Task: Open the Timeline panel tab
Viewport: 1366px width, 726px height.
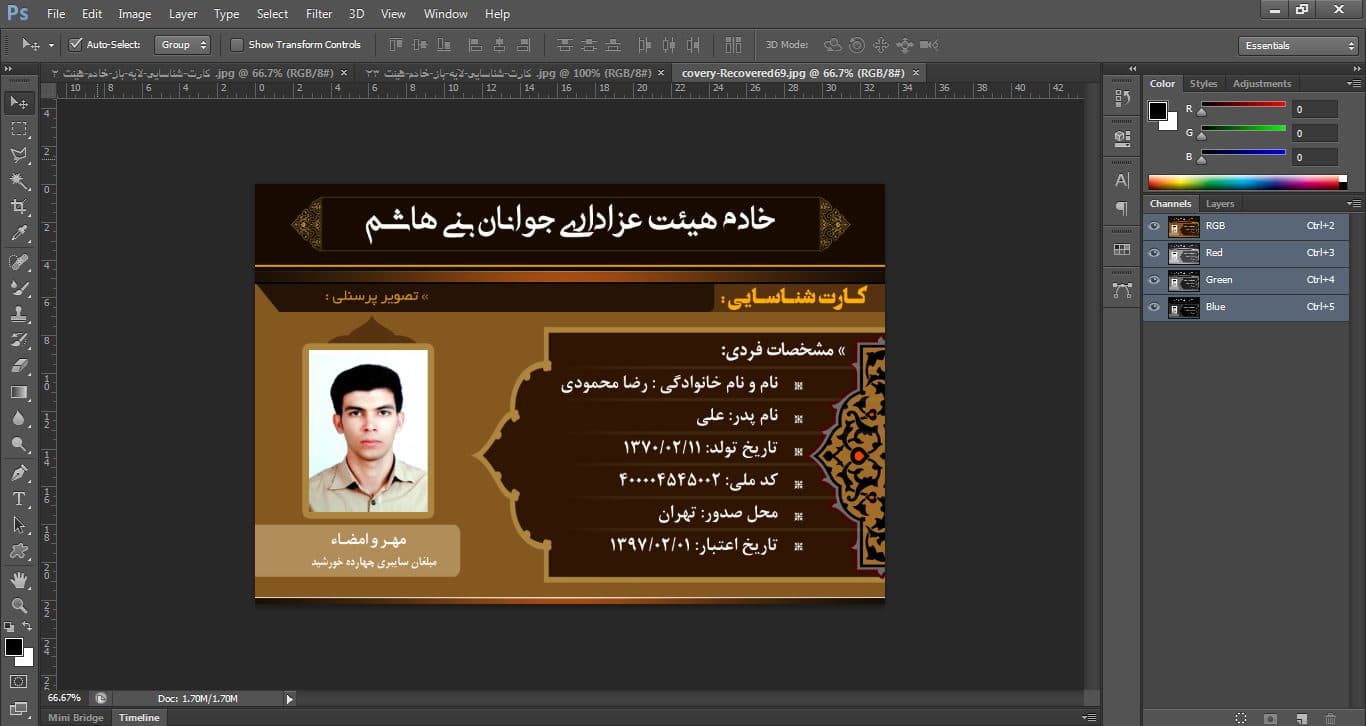Action: (139, 718)
